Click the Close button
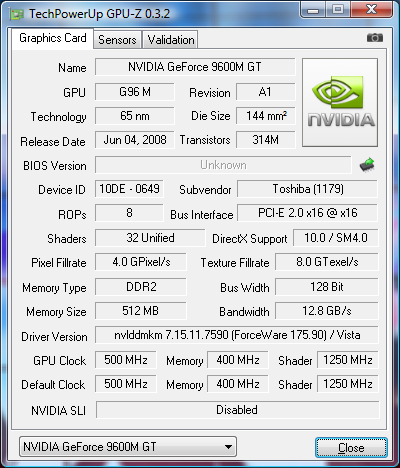The height and width of the screenshot is (468, 400). click(x=351, y=448)
